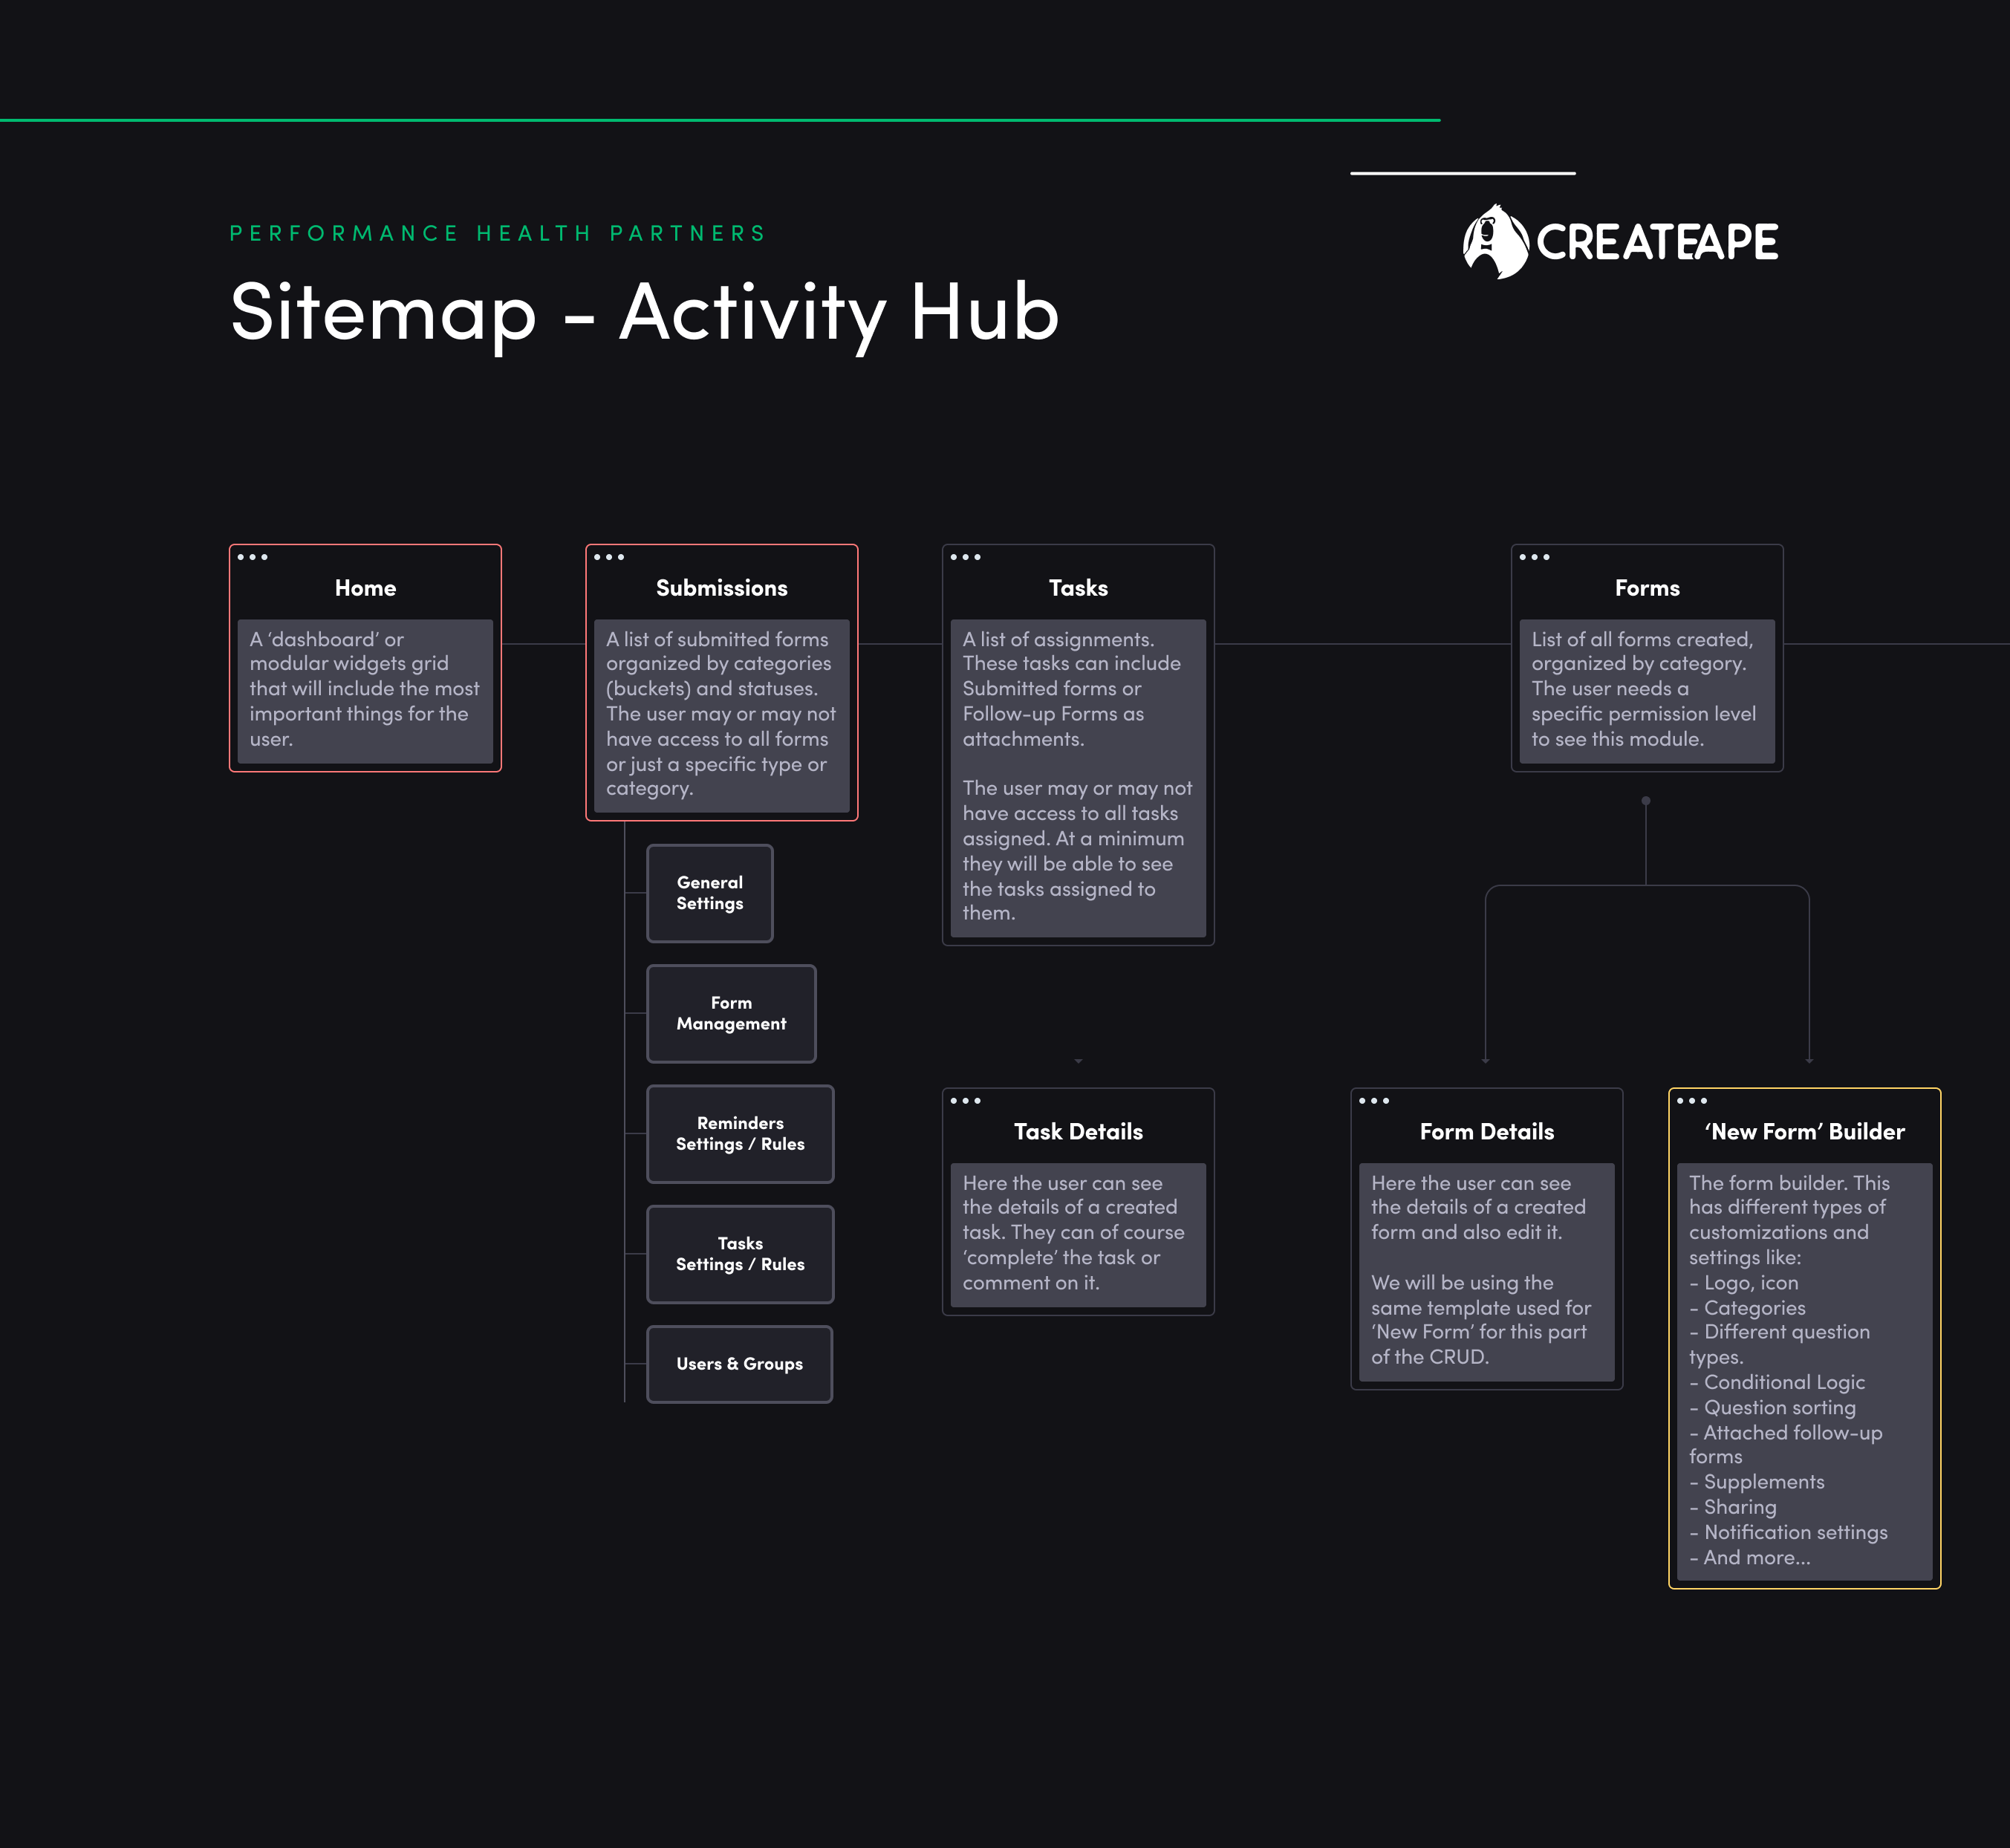Open the General Settings box
This screenshot has width=2010, height=1848.
tap(710, 893)
